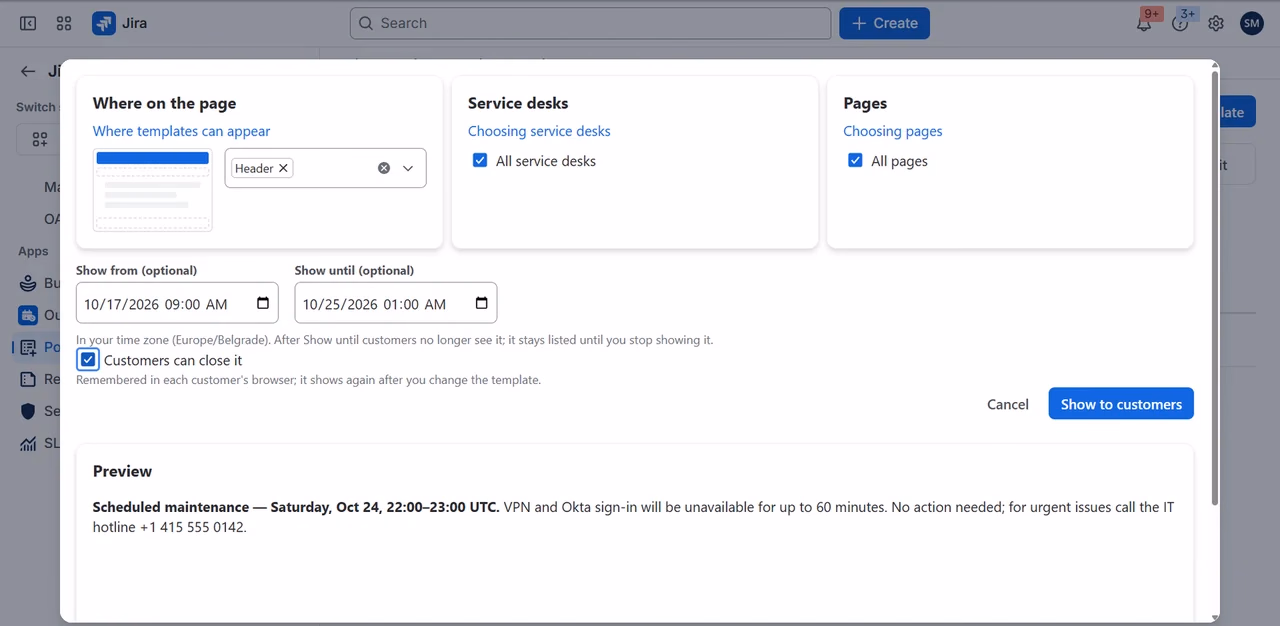
Task: Click the page layout thumbnail
Action: (x=153, y=190)
